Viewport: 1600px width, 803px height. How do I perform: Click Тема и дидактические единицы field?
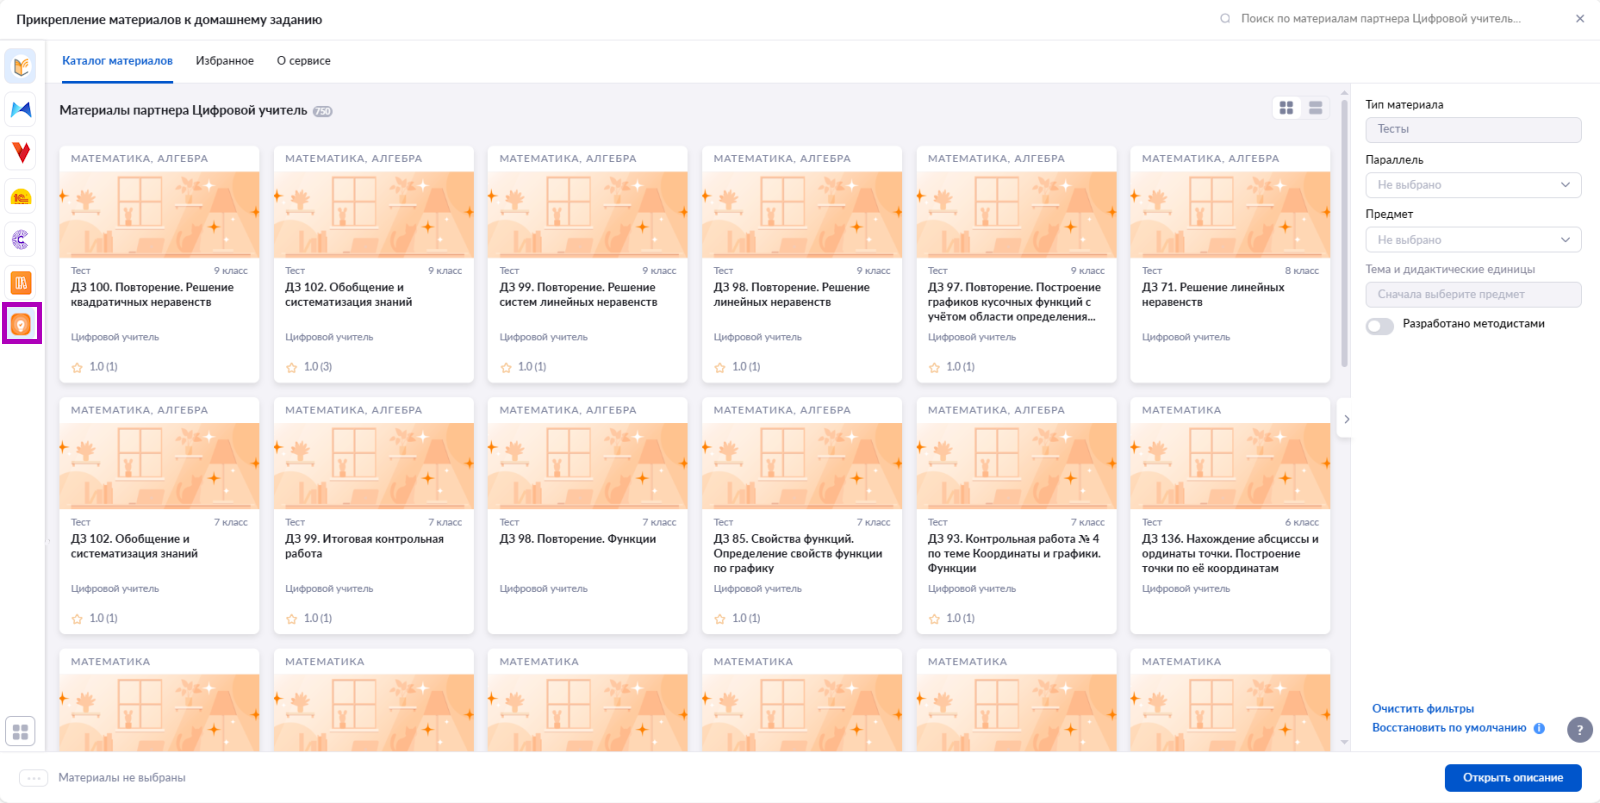click(1473, 295)
